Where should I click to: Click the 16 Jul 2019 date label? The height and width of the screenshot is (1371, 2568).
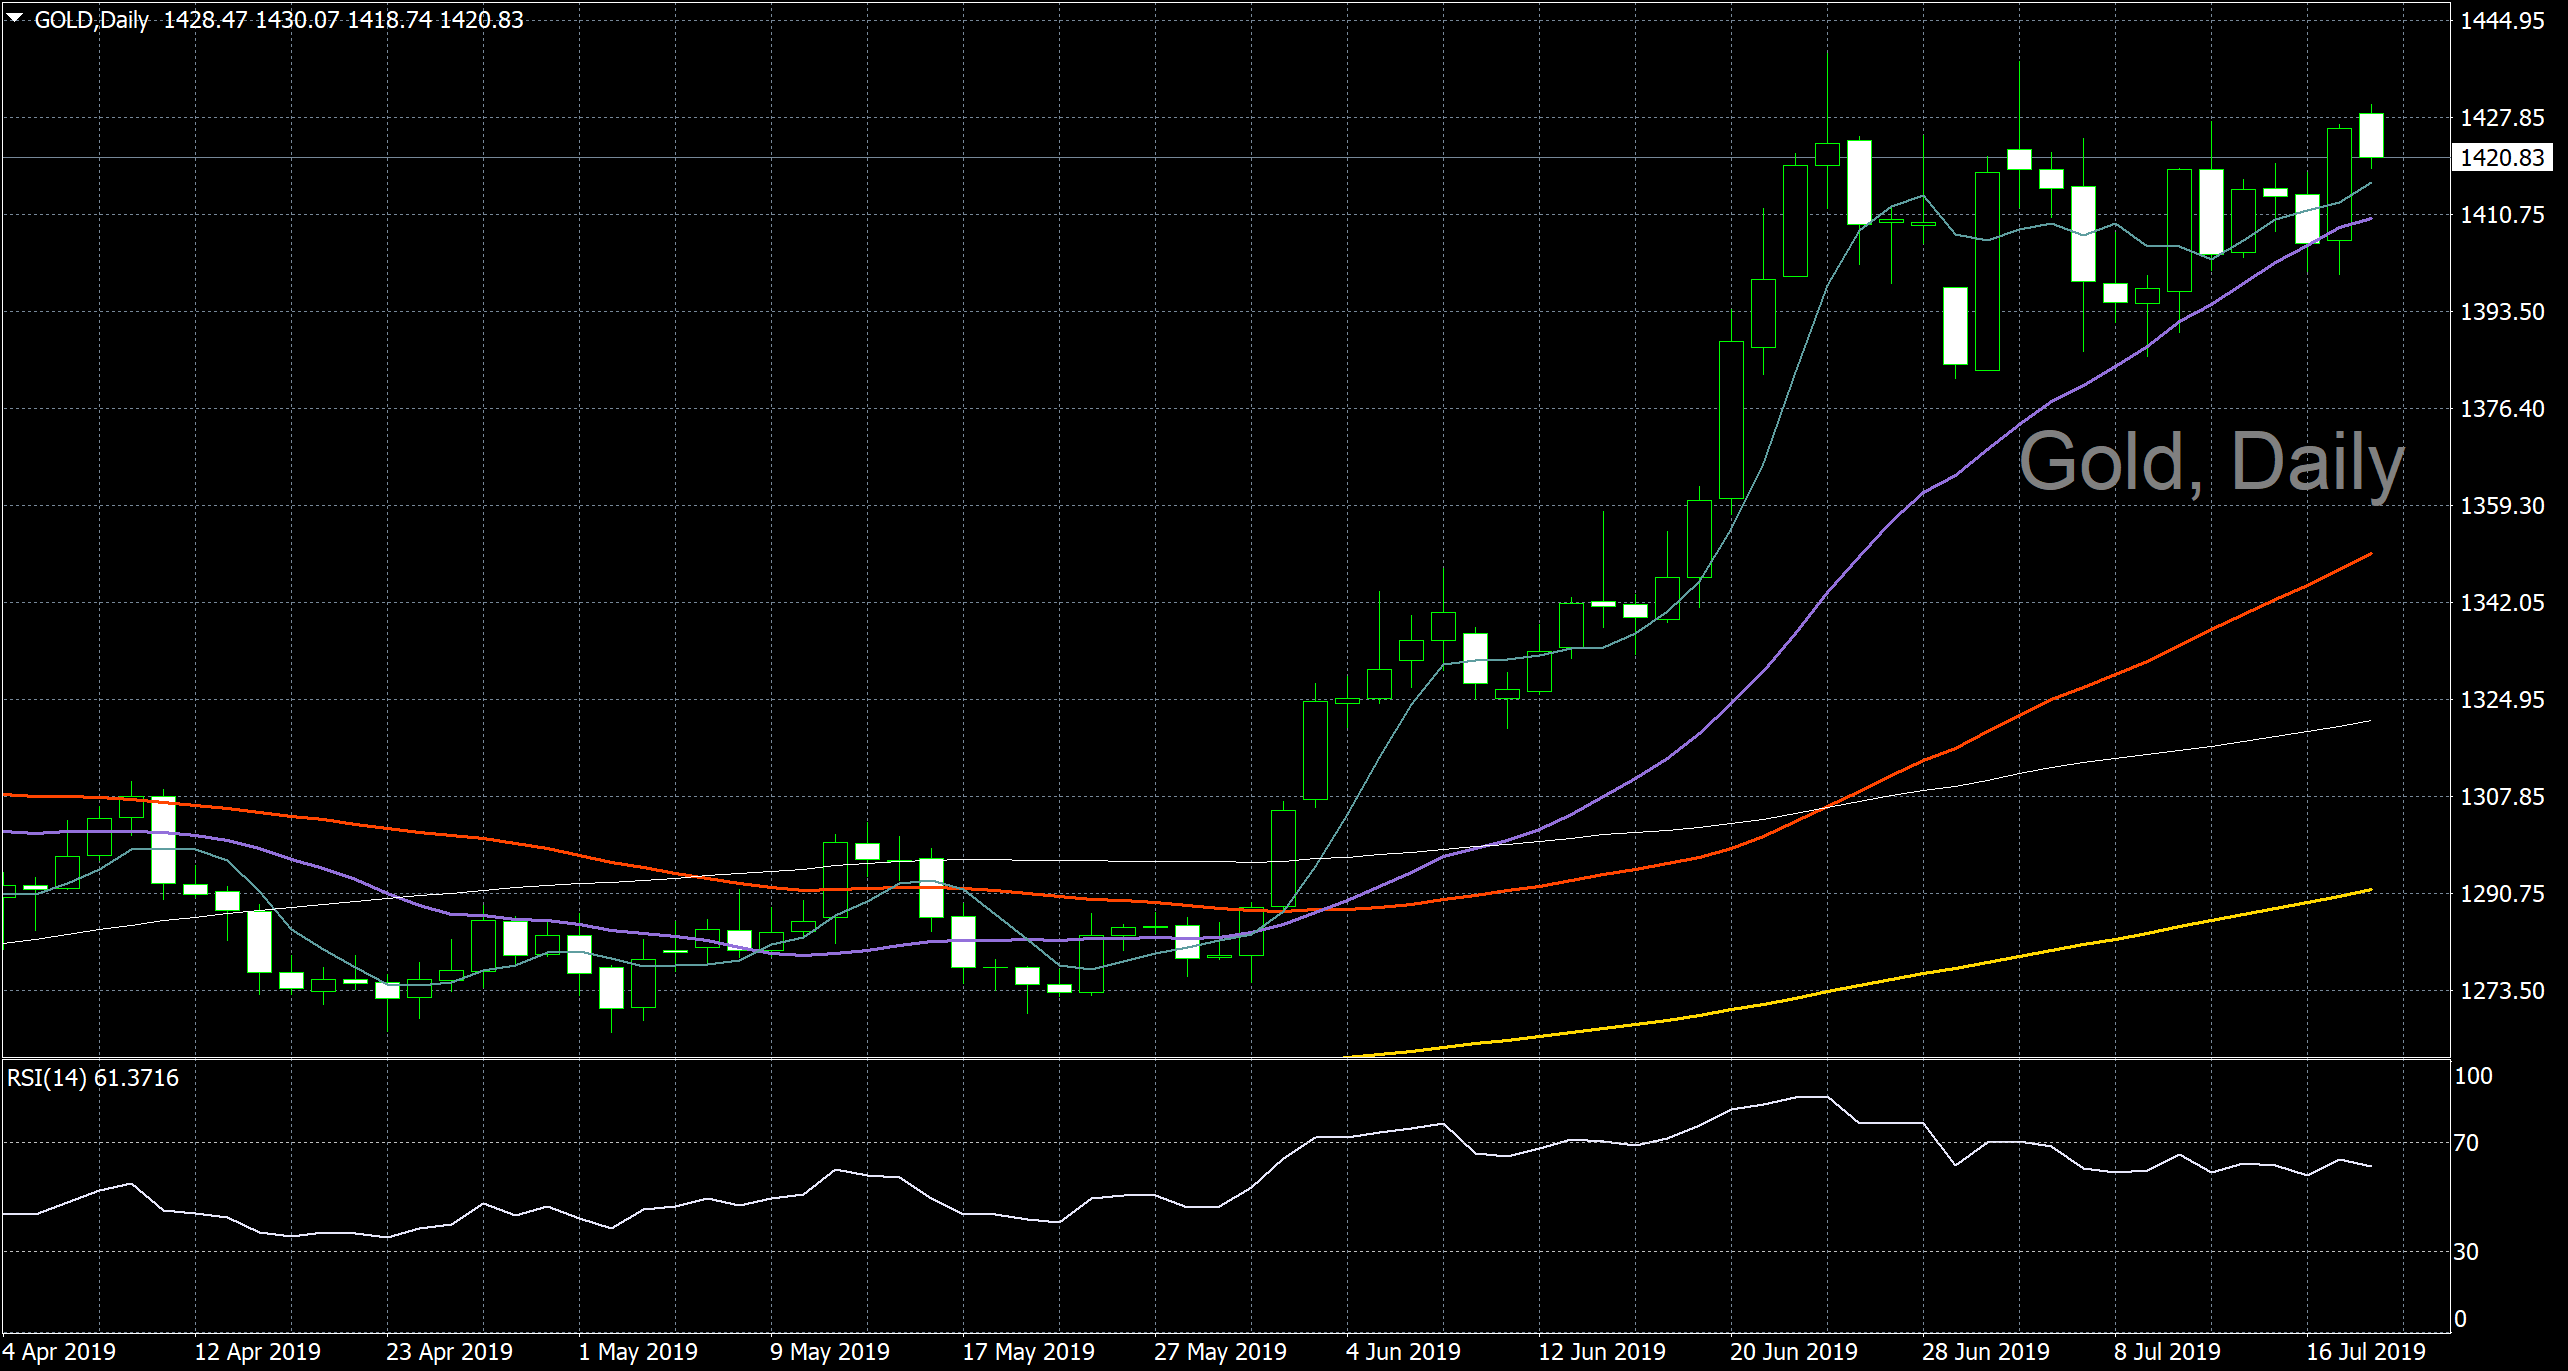[2366, 1352]
